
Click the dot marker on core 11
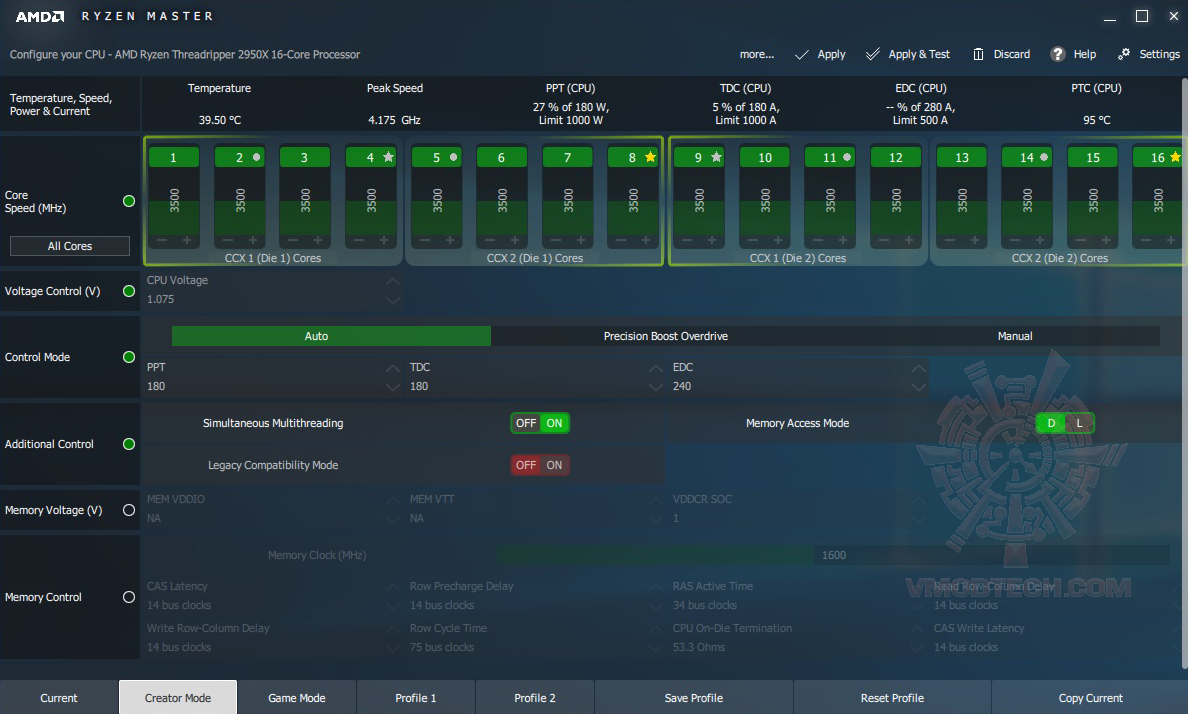847,157
